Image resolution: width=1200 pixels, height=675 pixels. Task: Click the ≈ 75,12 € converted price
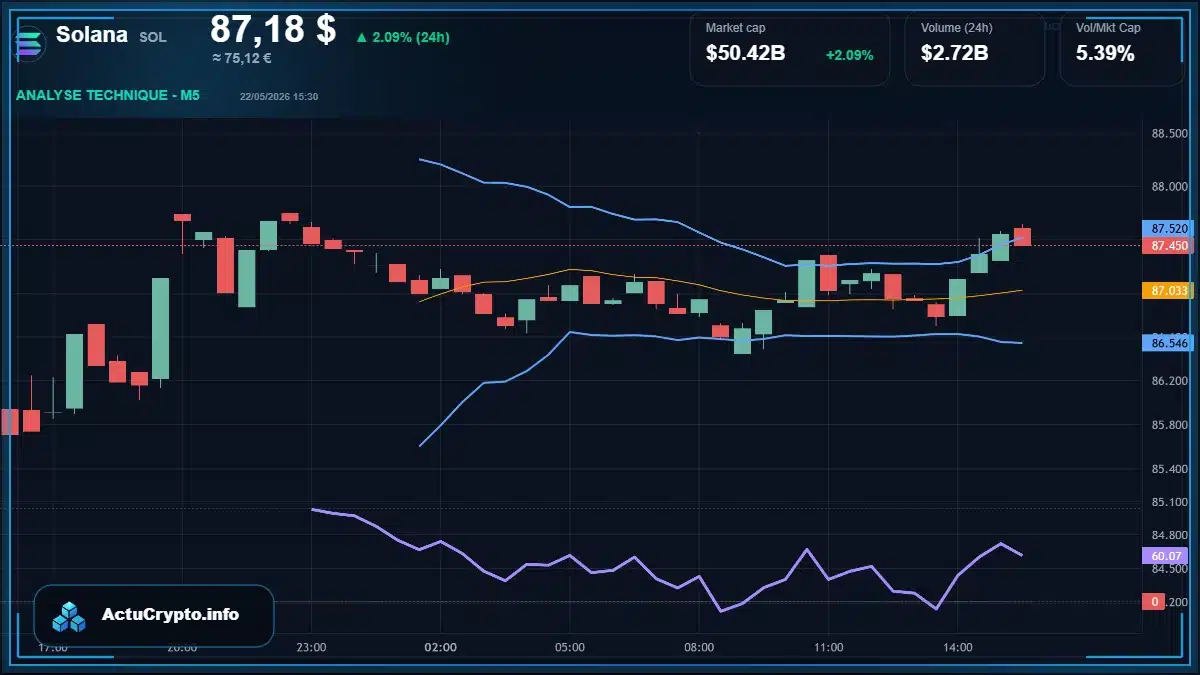(242, 58)
